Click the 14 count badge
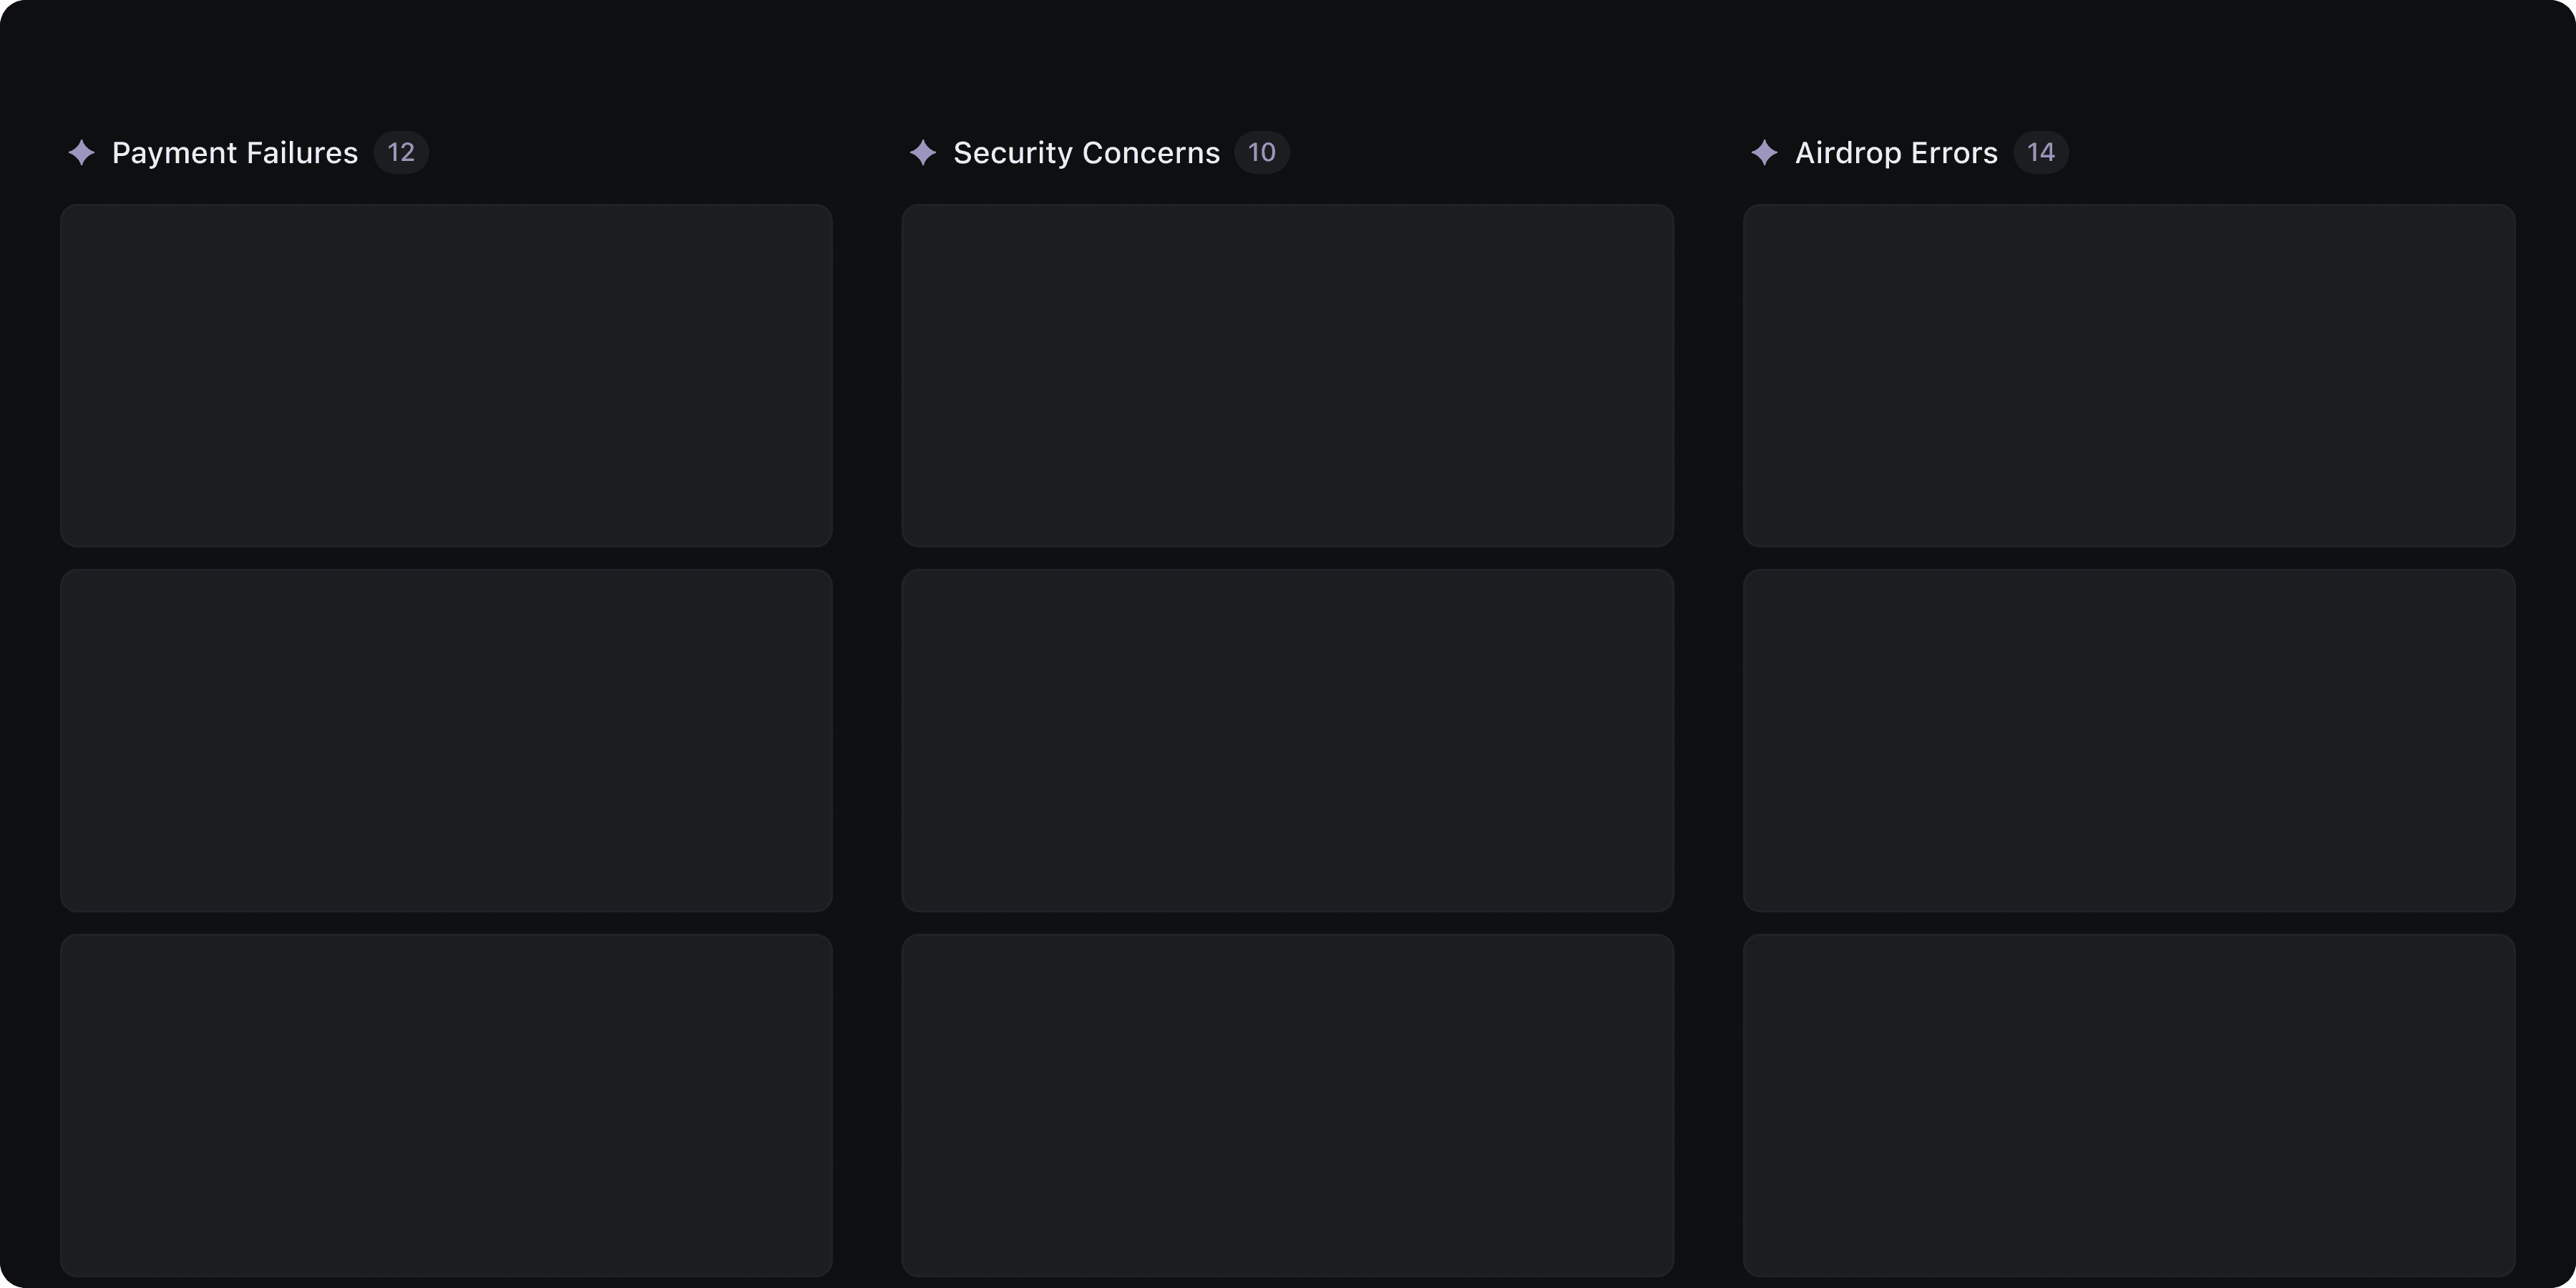 coord(2040,153)
